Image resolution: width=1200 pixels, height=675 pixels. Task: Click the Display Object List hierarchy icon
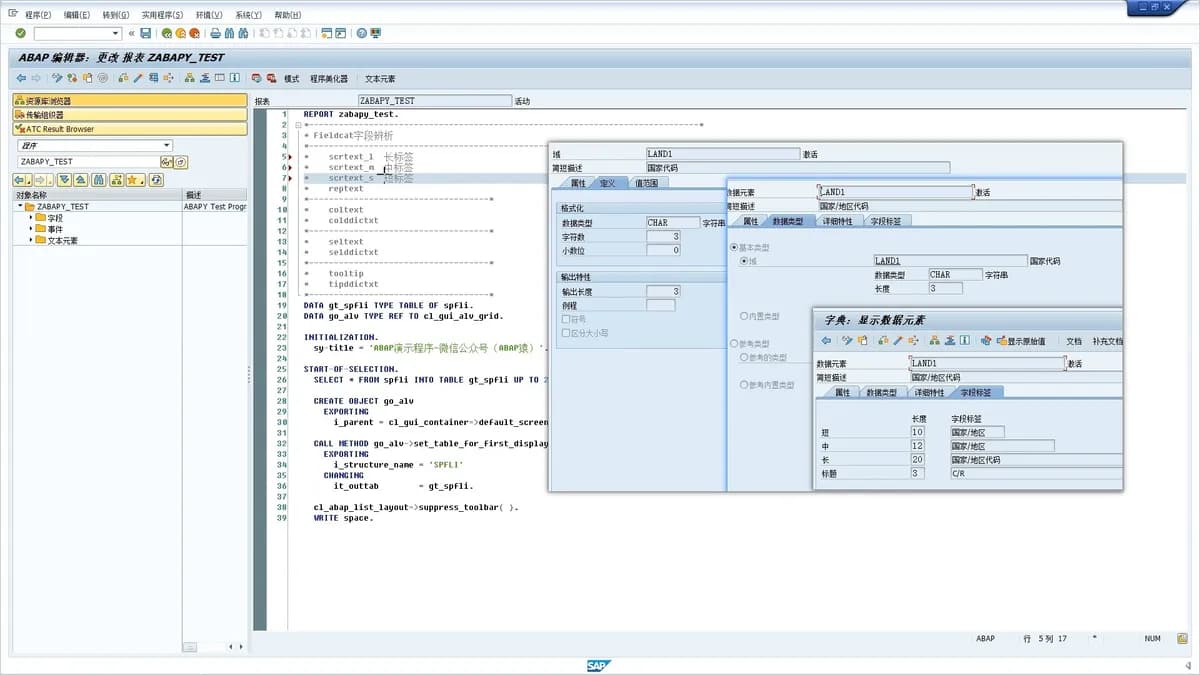pos(189,78)
